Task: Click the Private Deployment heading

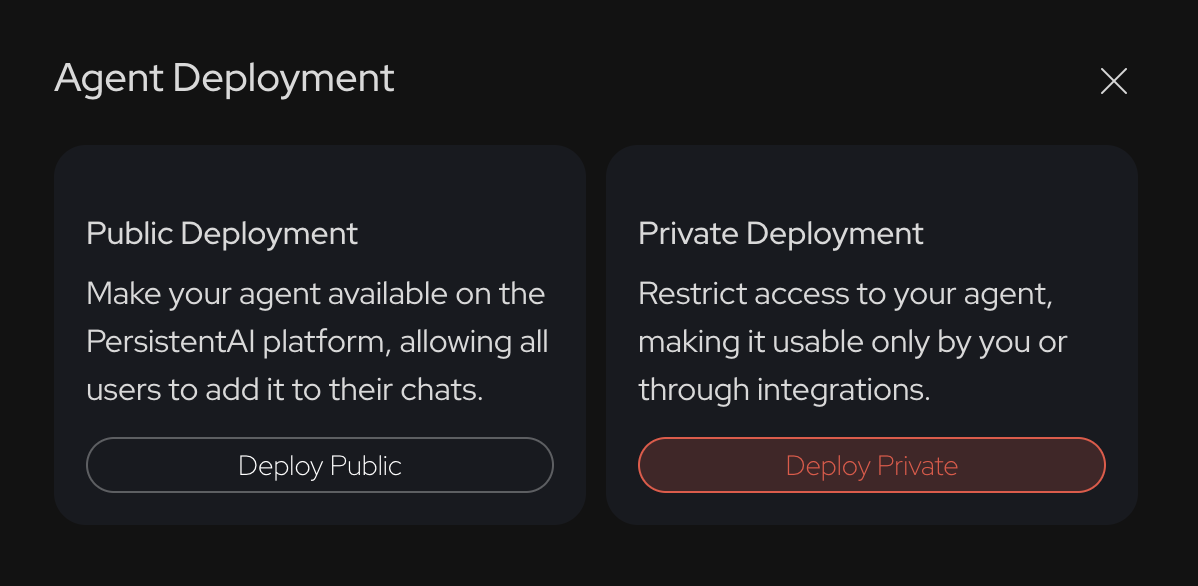Action: tap(781, 234)
